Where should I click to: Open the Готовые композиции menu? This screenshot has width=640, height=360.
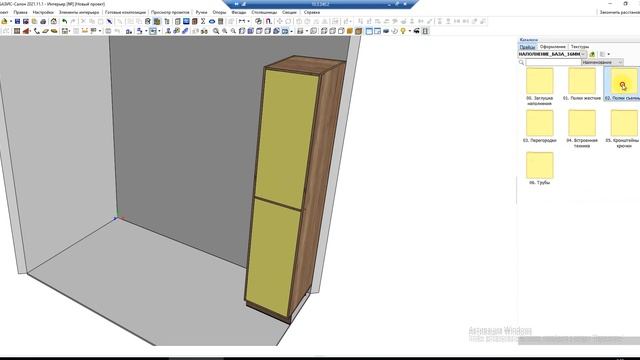click(x=125, y=12)
